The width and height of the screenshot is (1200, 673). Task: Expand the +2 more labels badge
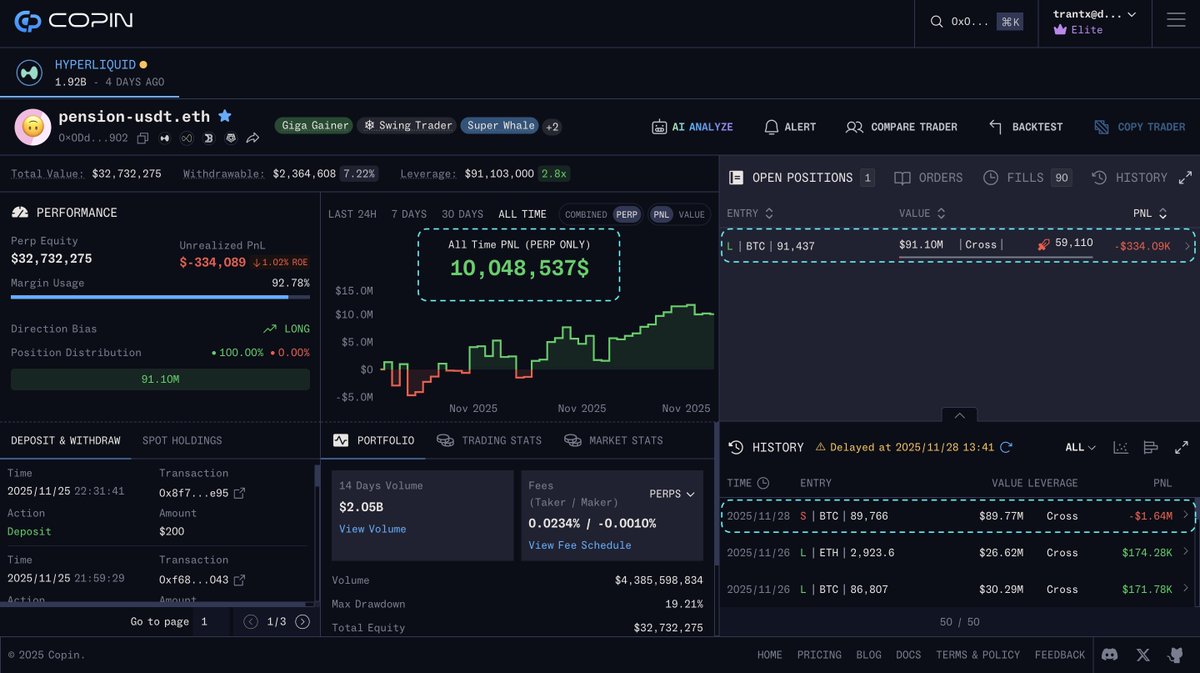pos(552,127)
